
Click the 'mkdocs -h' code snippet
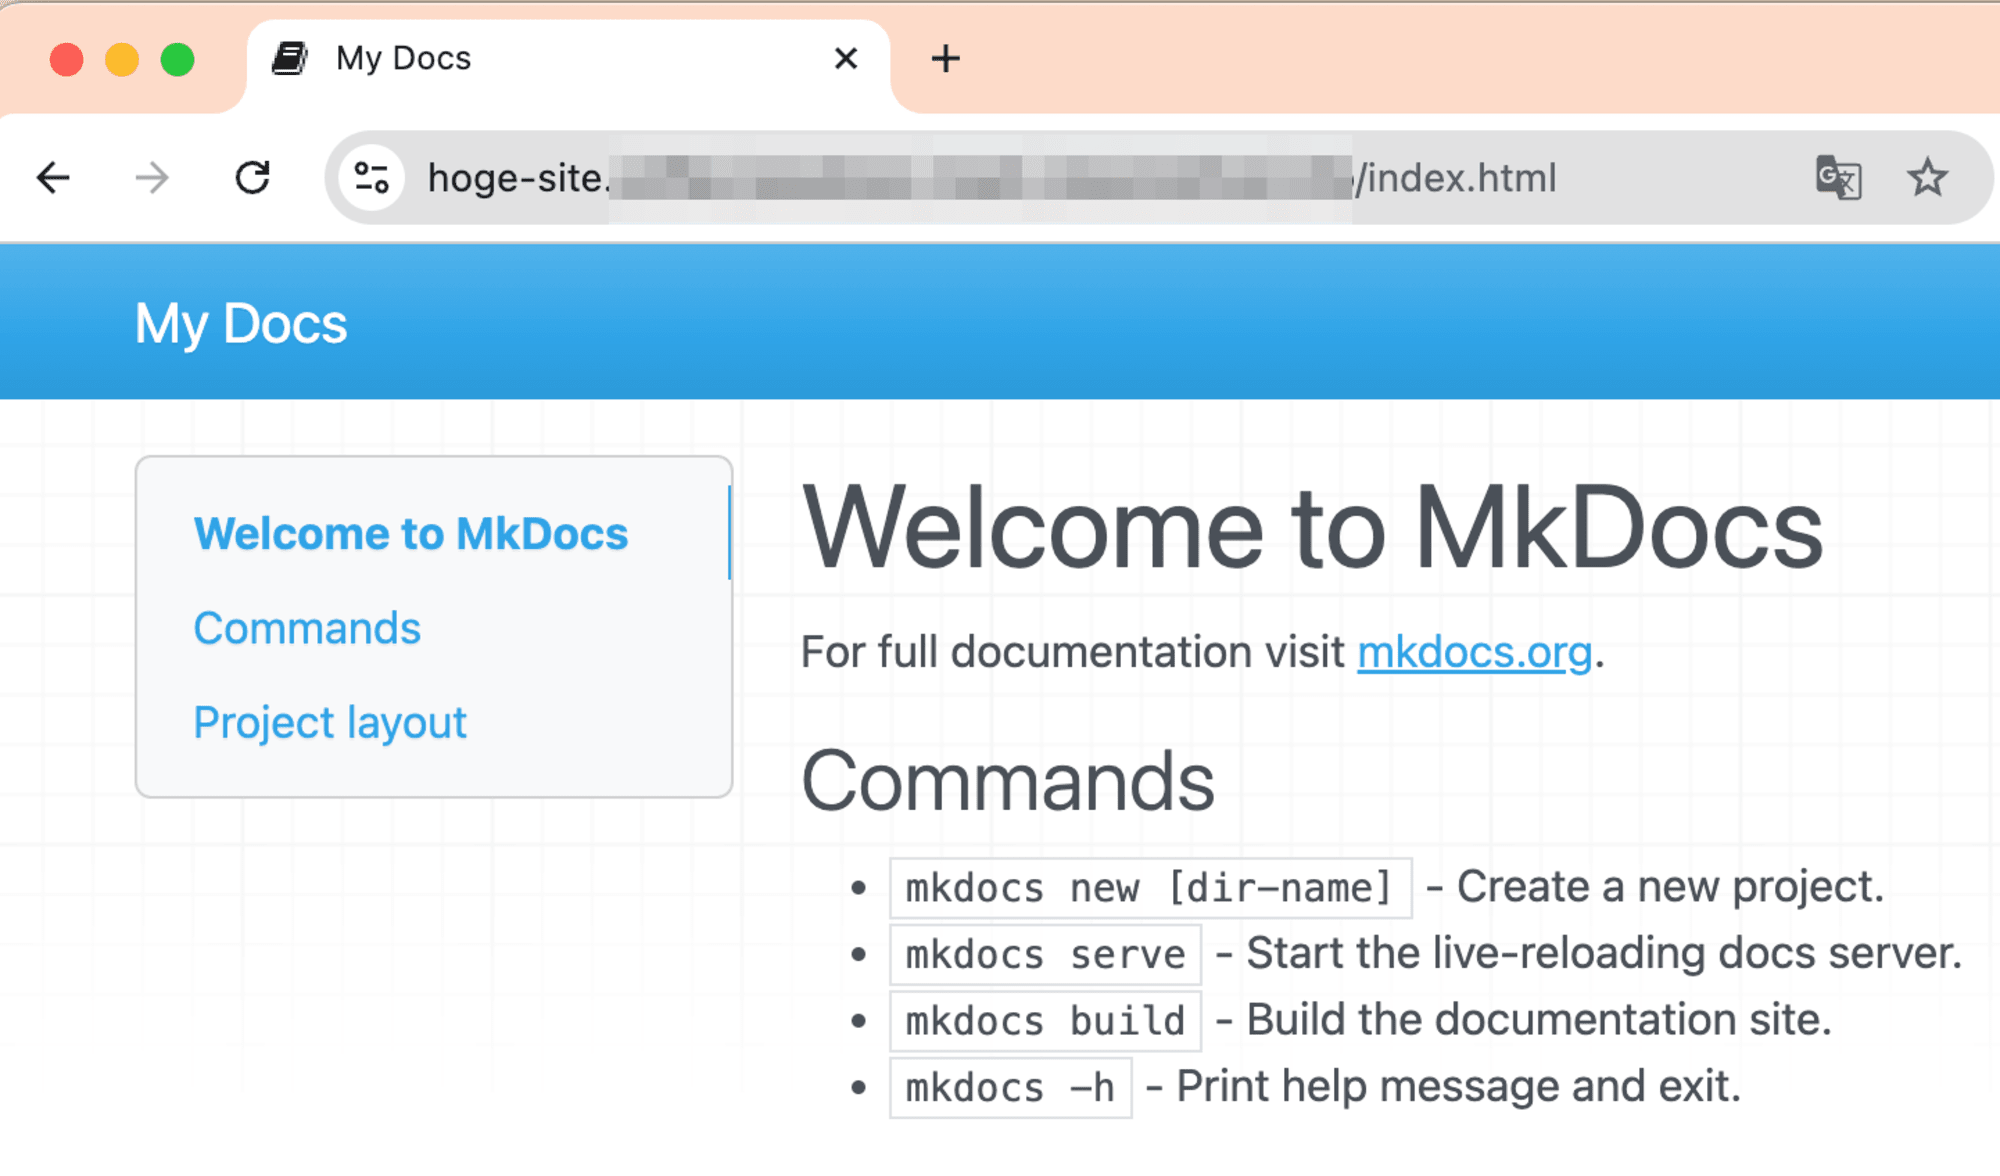click(1010, 1088)
